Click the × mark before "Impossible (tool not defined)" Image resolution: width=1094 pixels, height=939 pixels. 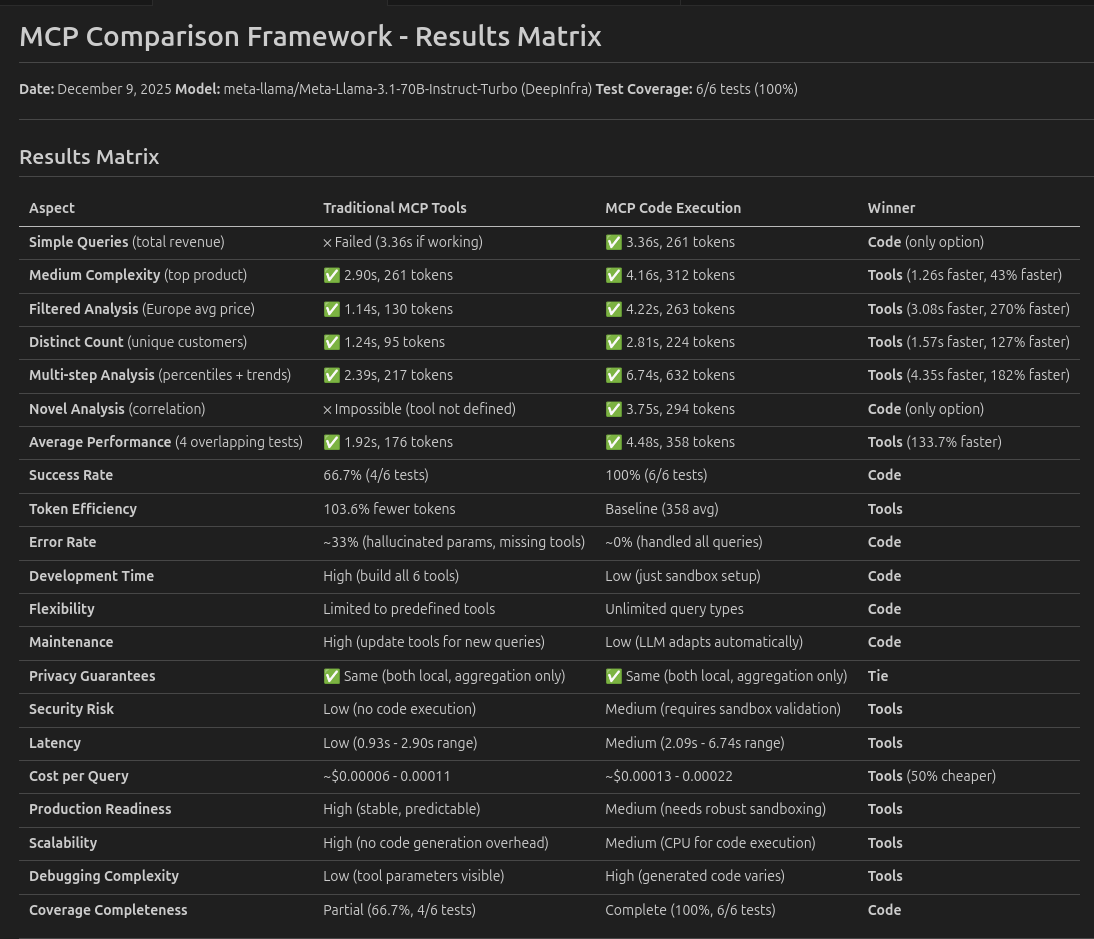click(x=327, y=409)
